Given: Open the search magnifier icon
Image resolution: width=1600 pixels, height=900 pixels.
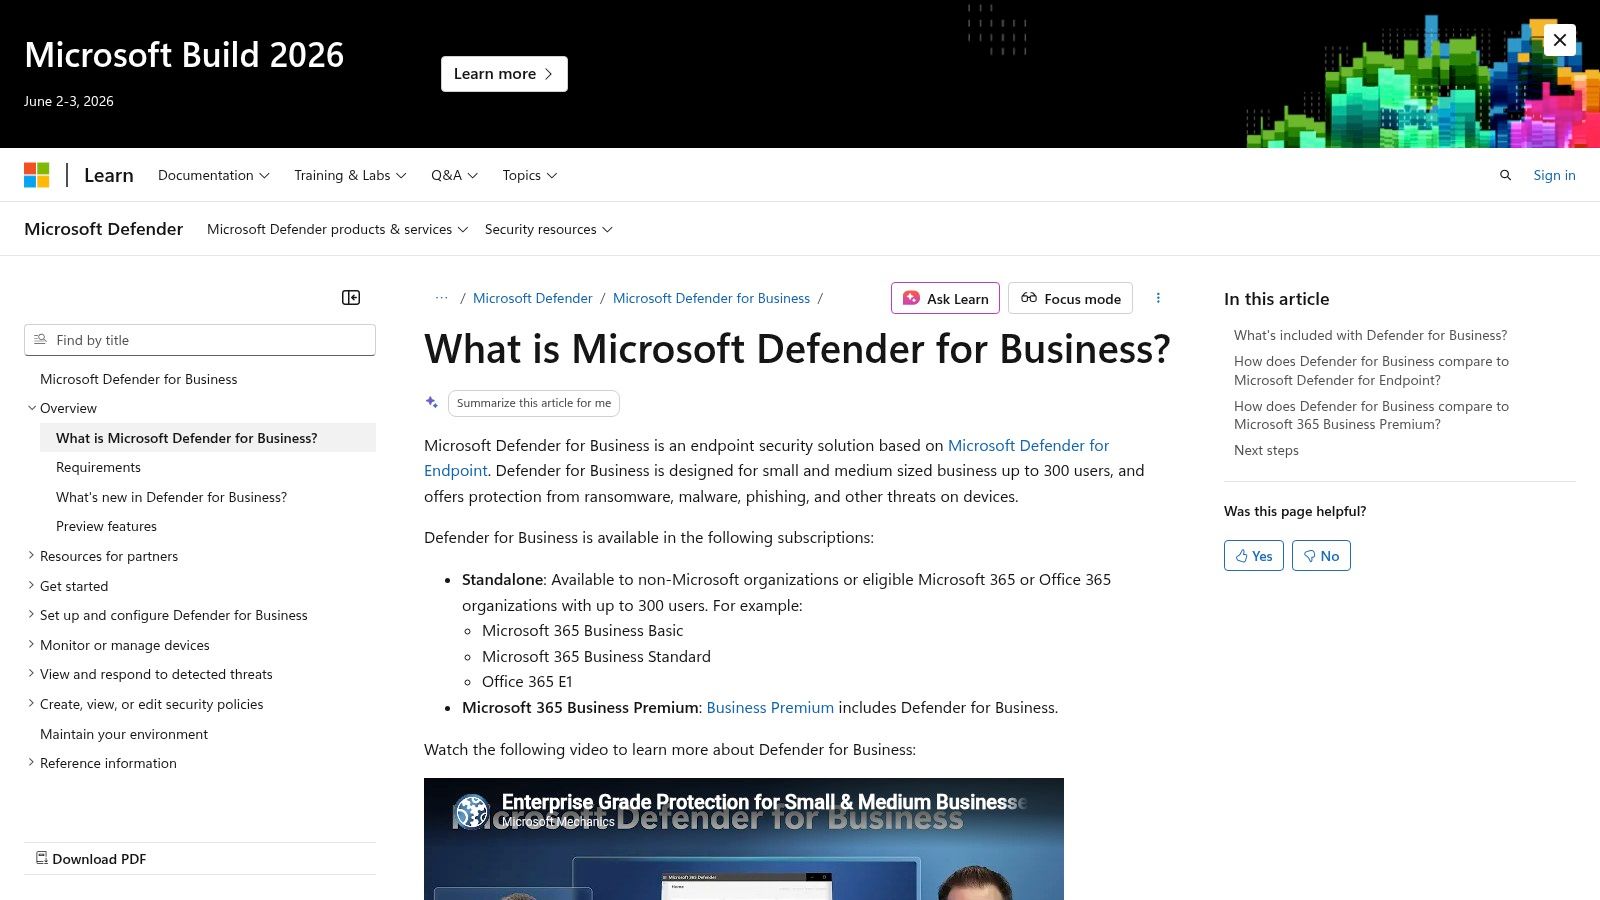Looking at the screenshot, I should tap(1505, 175).
